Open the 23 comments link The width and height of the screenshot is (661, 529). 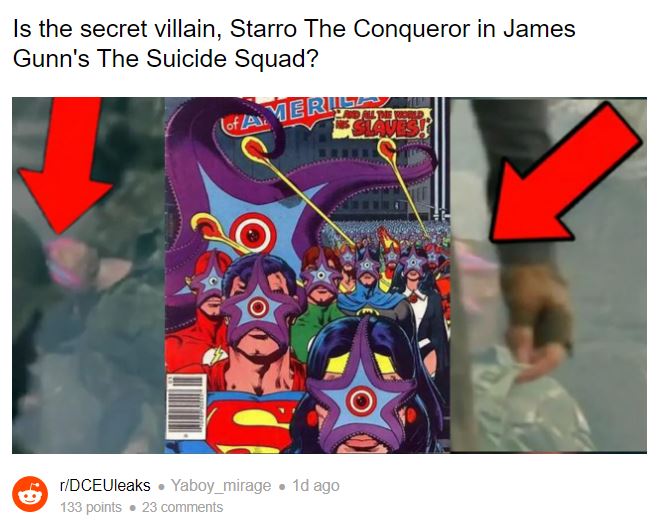[182, 507]
